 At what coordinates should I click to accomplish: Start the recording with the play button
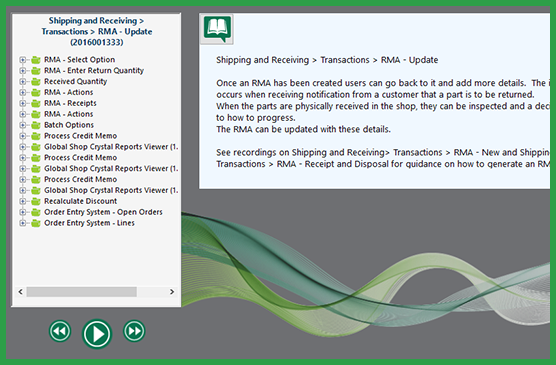click(97, 334)
